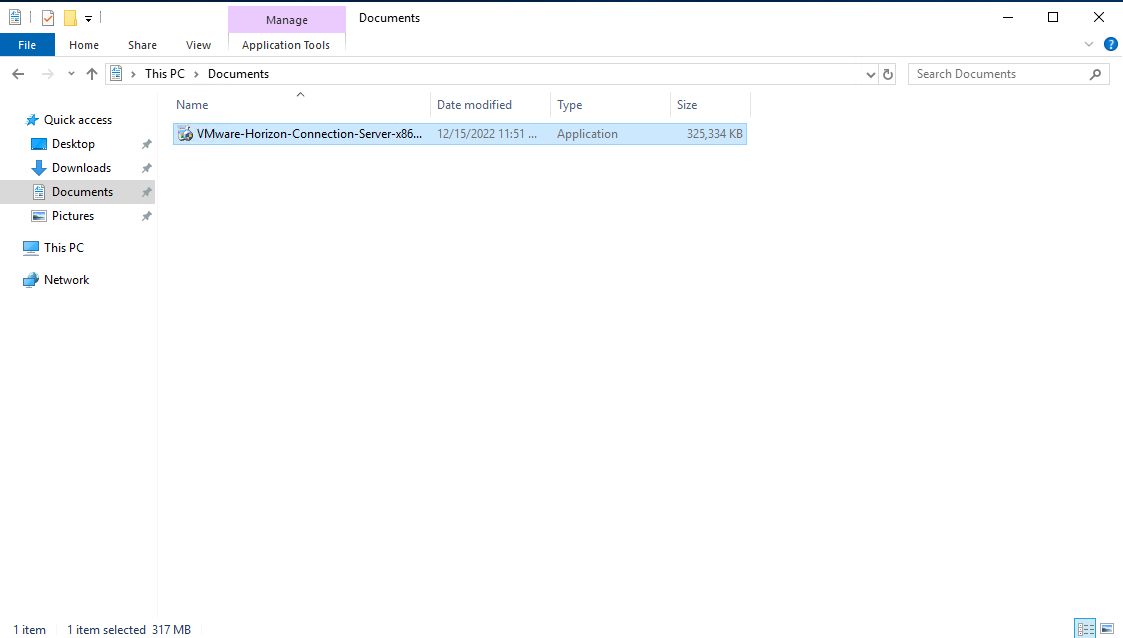Sort by Date modified column header
The height and width of the screenshot is (638, 1123).
click(x=490, y=105)
